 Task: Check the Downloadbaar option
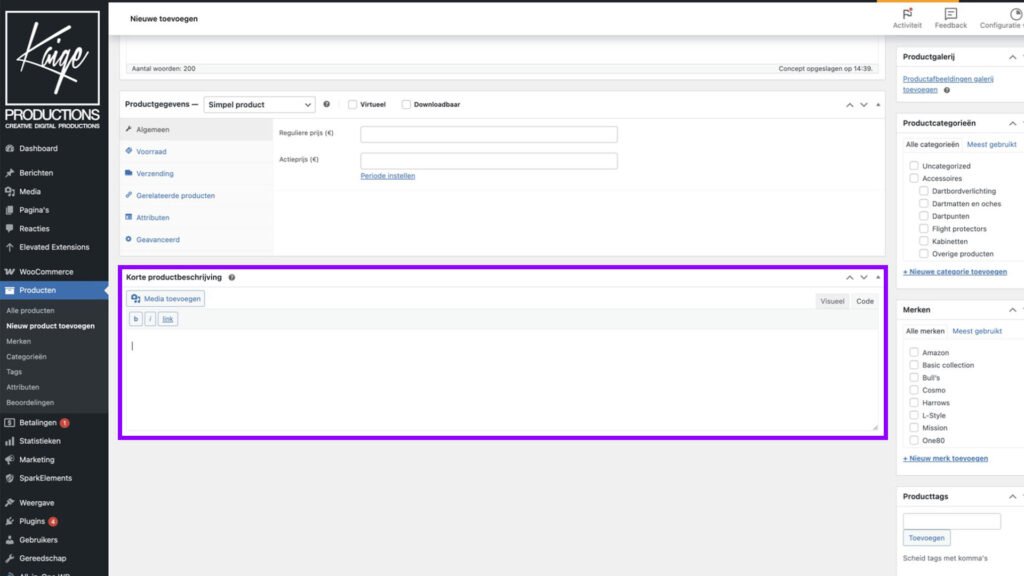(405, 103)
